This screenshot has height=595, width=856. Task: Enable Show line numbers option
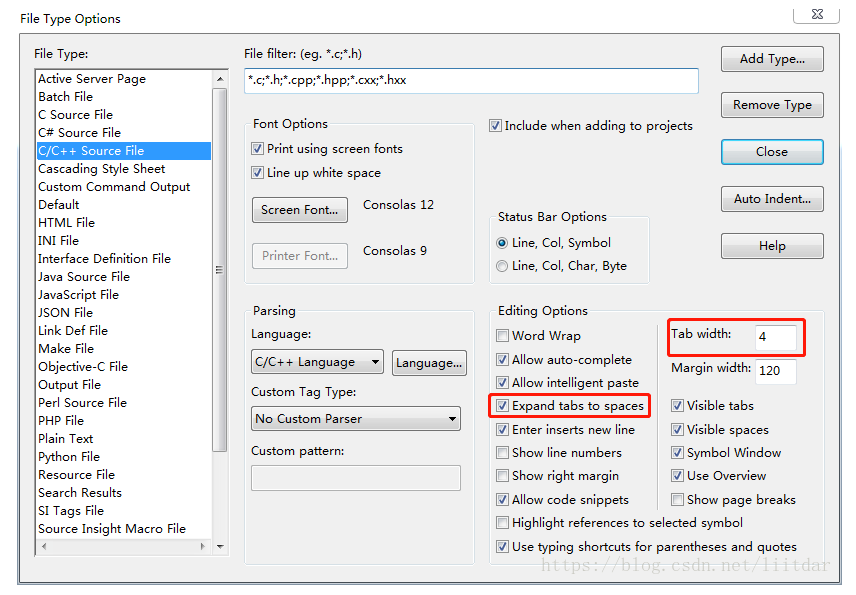coord(503,453)
